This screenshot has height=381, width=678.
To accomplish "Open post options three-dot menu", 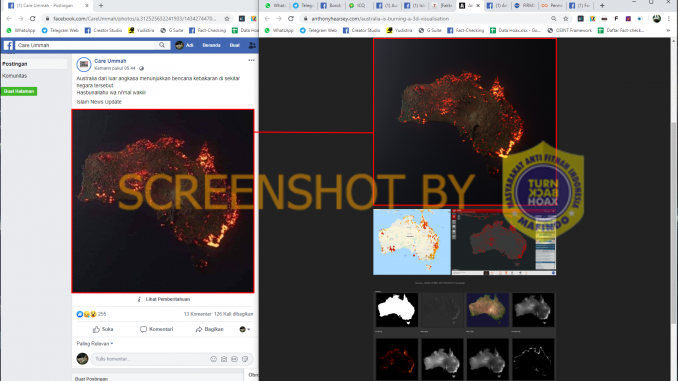I will 251,60.
